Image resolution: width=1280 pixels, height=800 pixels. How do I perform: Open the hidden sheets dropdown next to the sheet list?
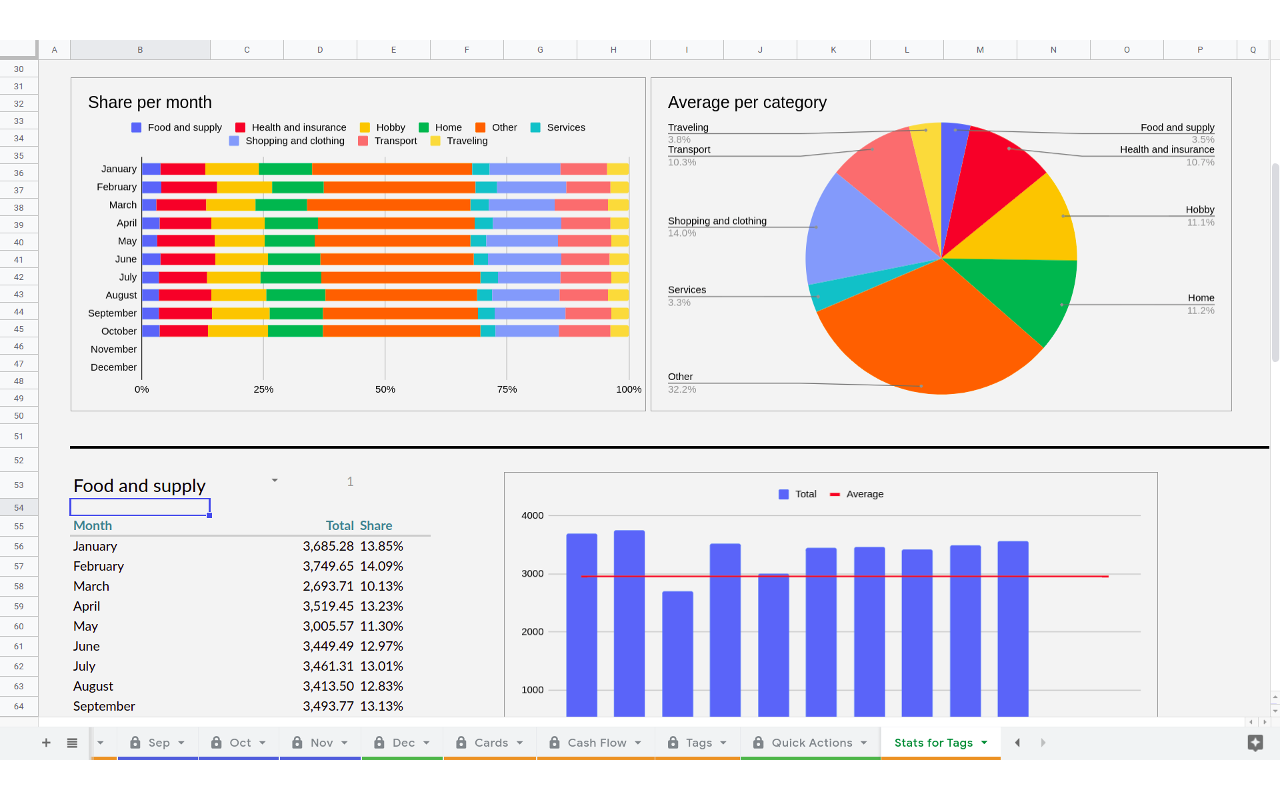(x=99, y=742)
